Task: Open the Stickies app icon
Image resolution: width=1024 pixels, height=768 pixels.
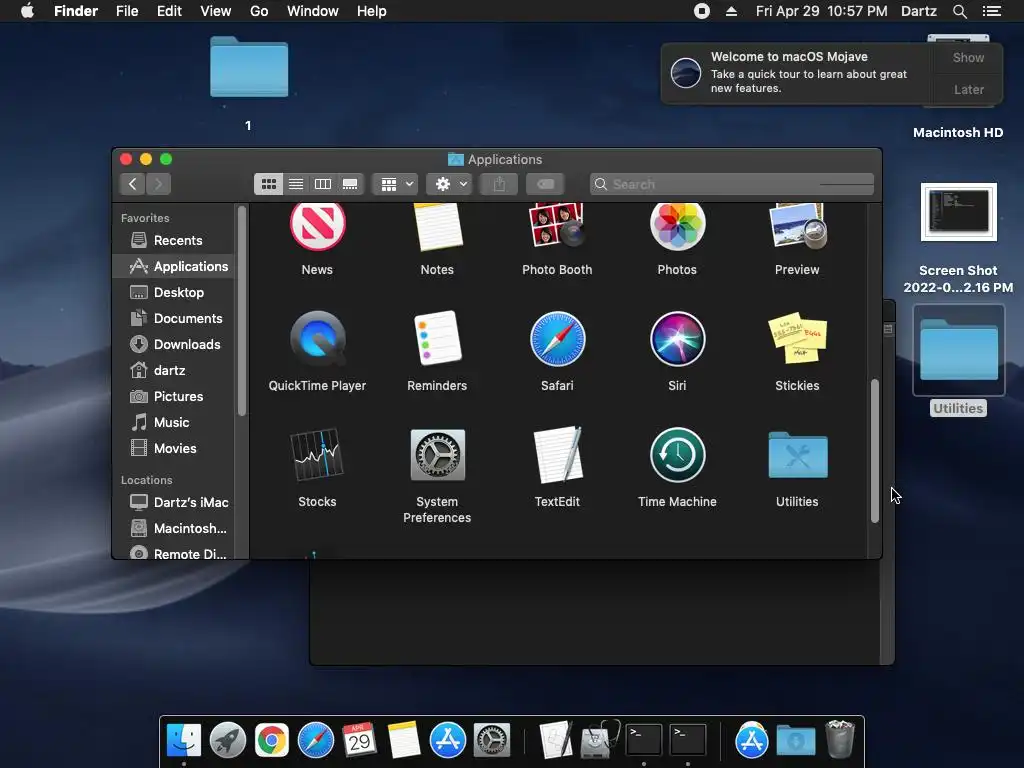Action: (797, 338)
